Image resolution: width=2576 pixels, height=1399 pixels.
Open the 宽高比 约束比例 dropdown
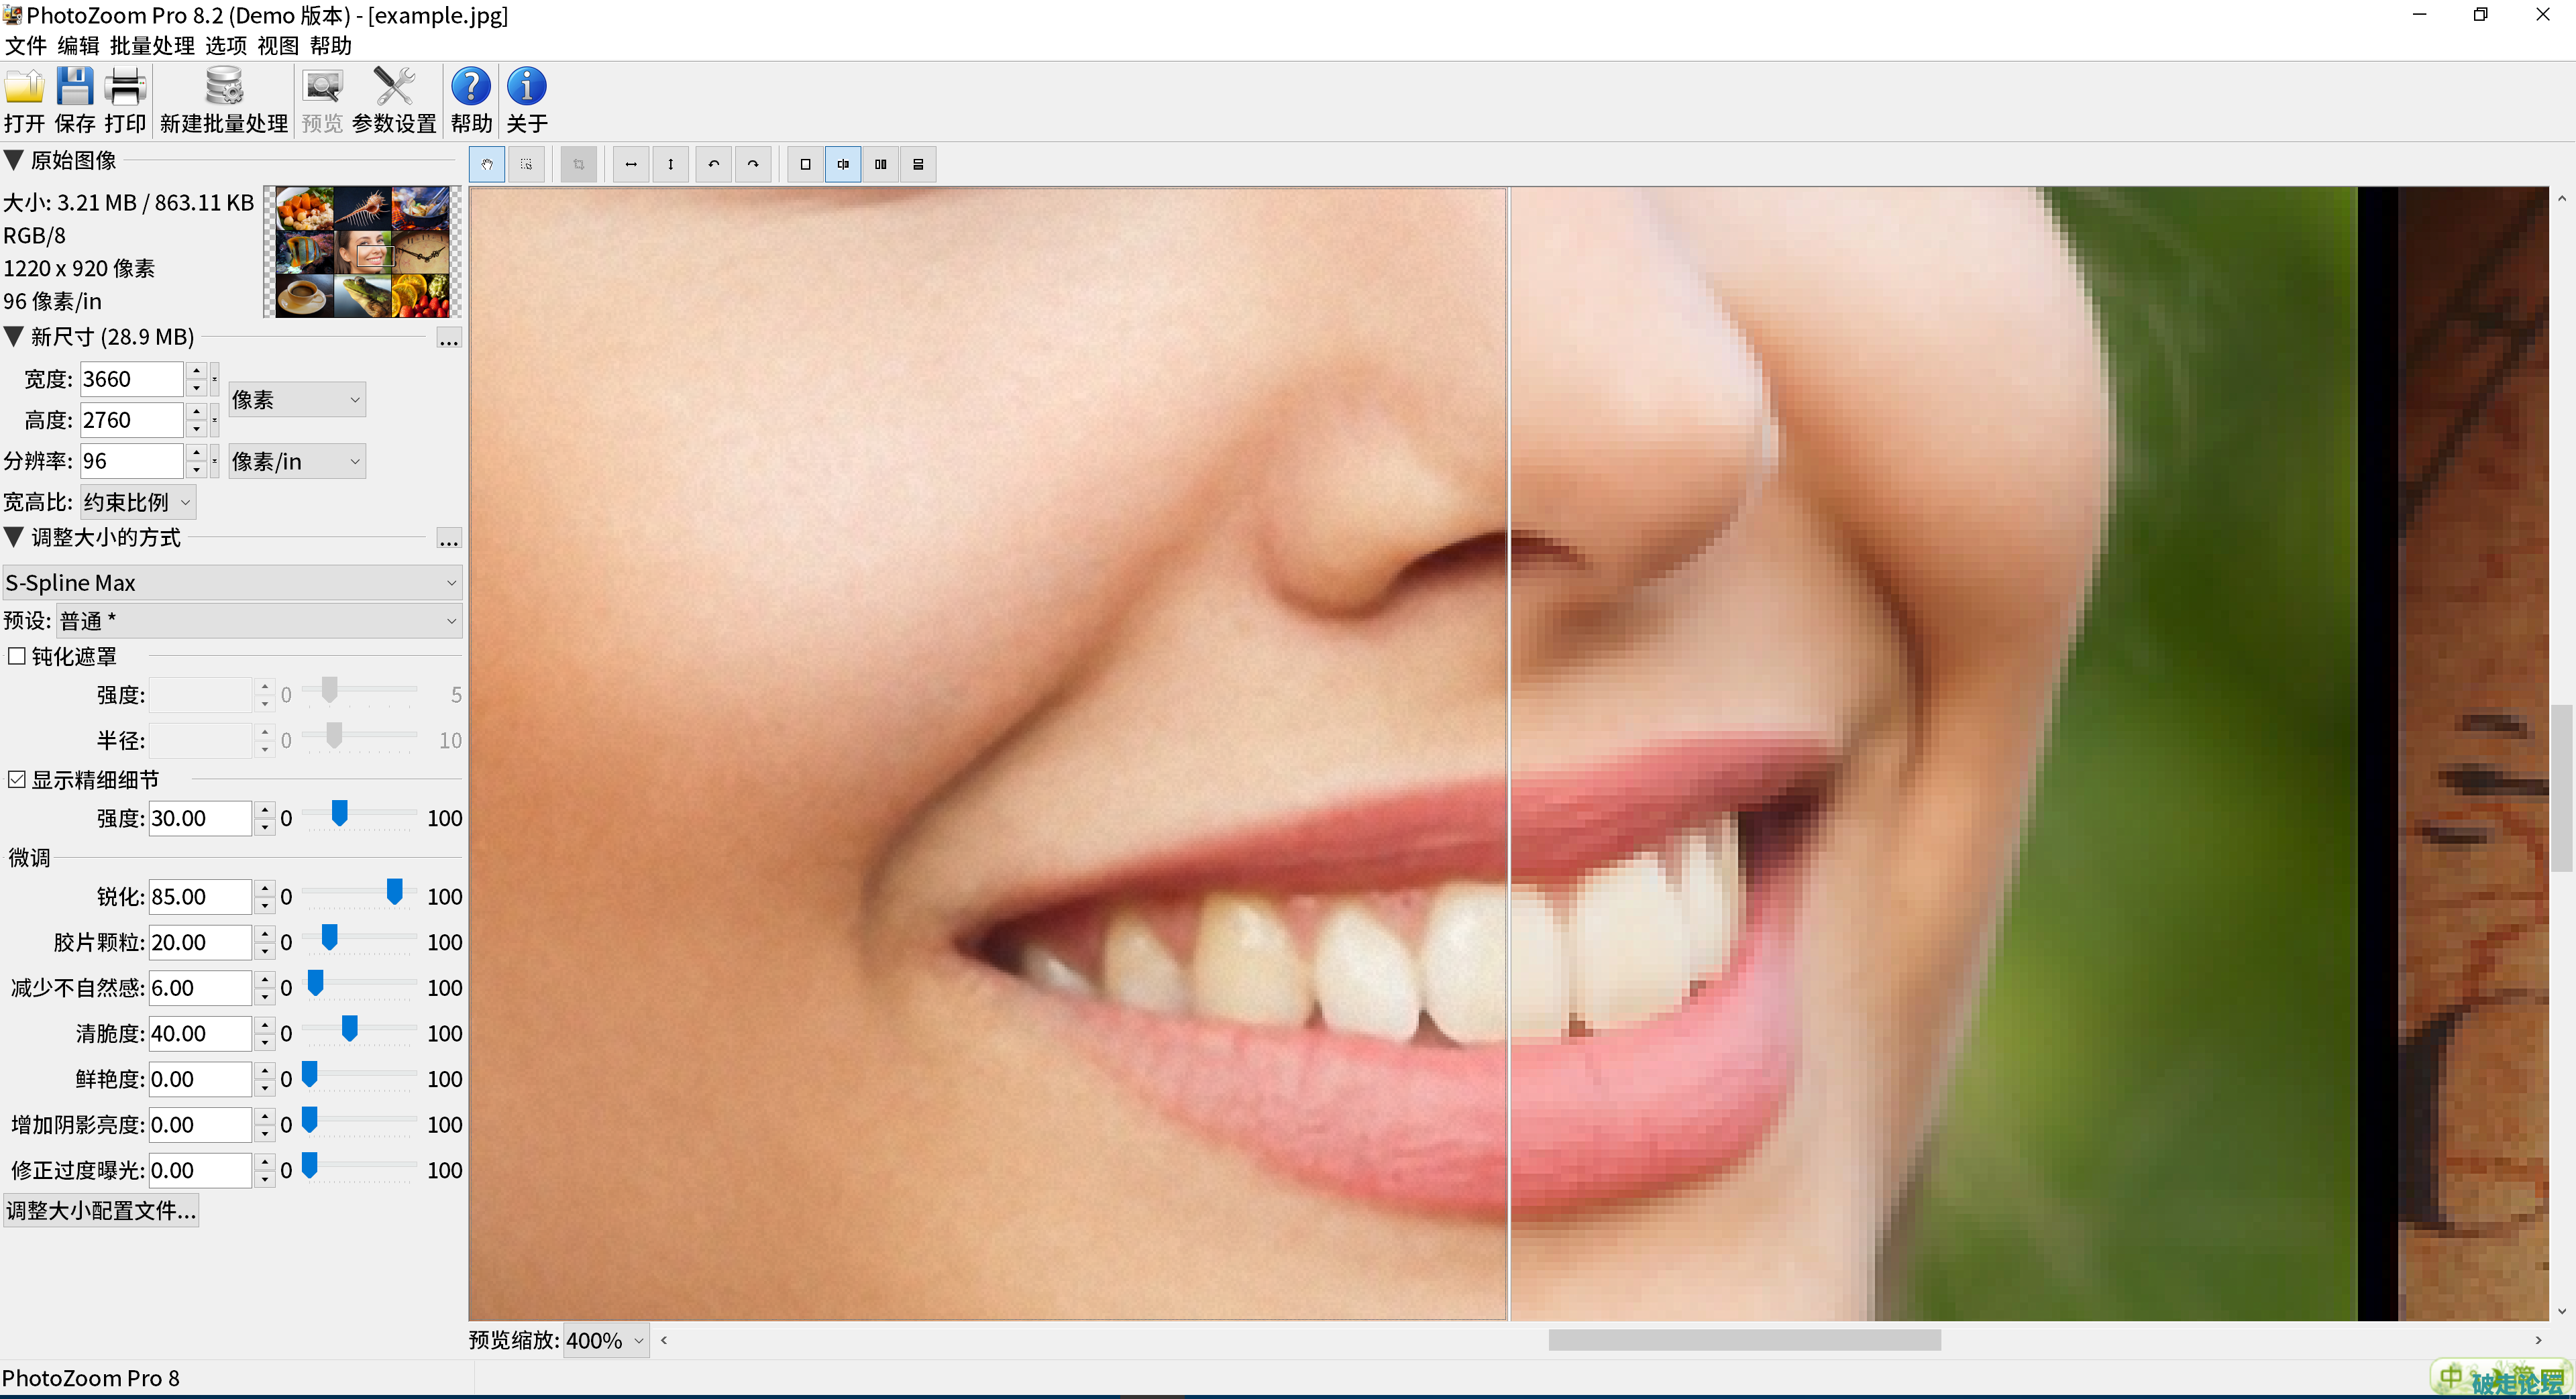(137, 502)
